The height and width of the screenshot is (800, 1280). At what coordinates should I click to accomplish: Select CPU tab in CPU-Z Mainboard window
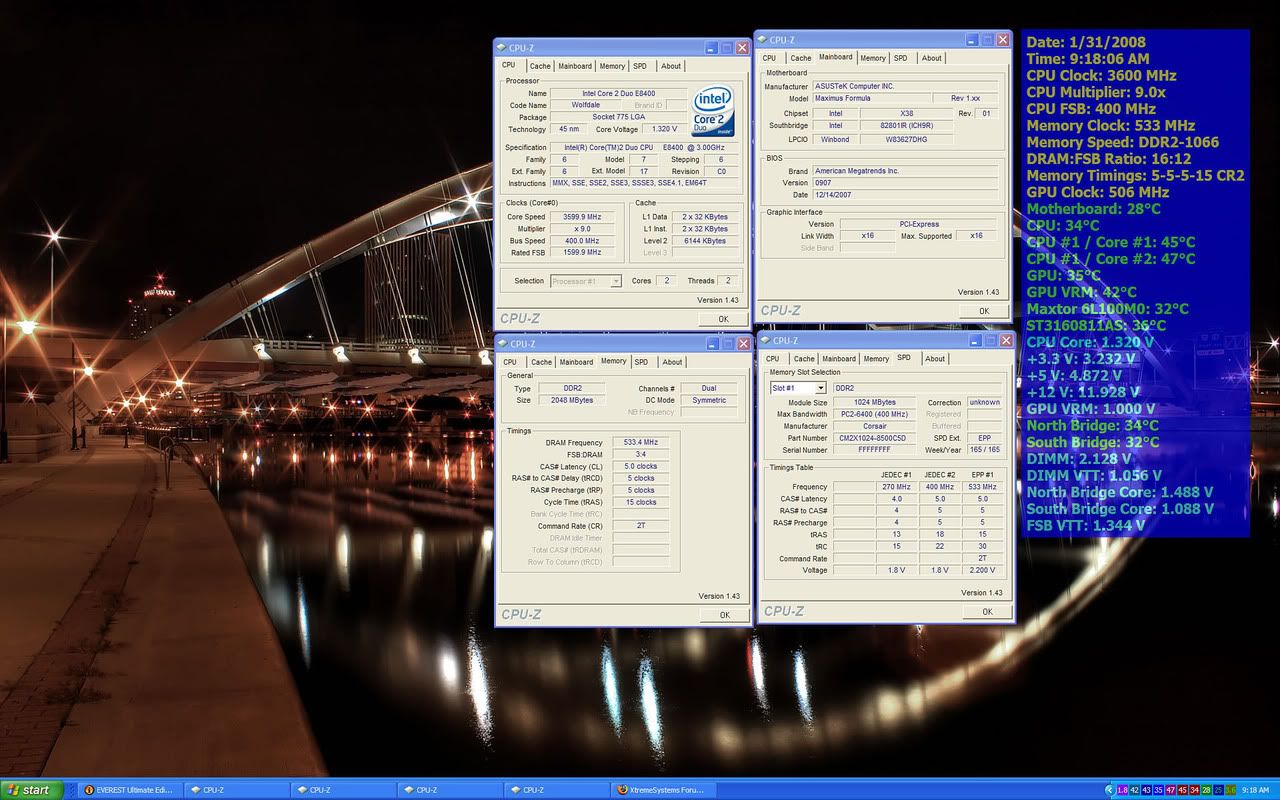[x=769, y=58]
